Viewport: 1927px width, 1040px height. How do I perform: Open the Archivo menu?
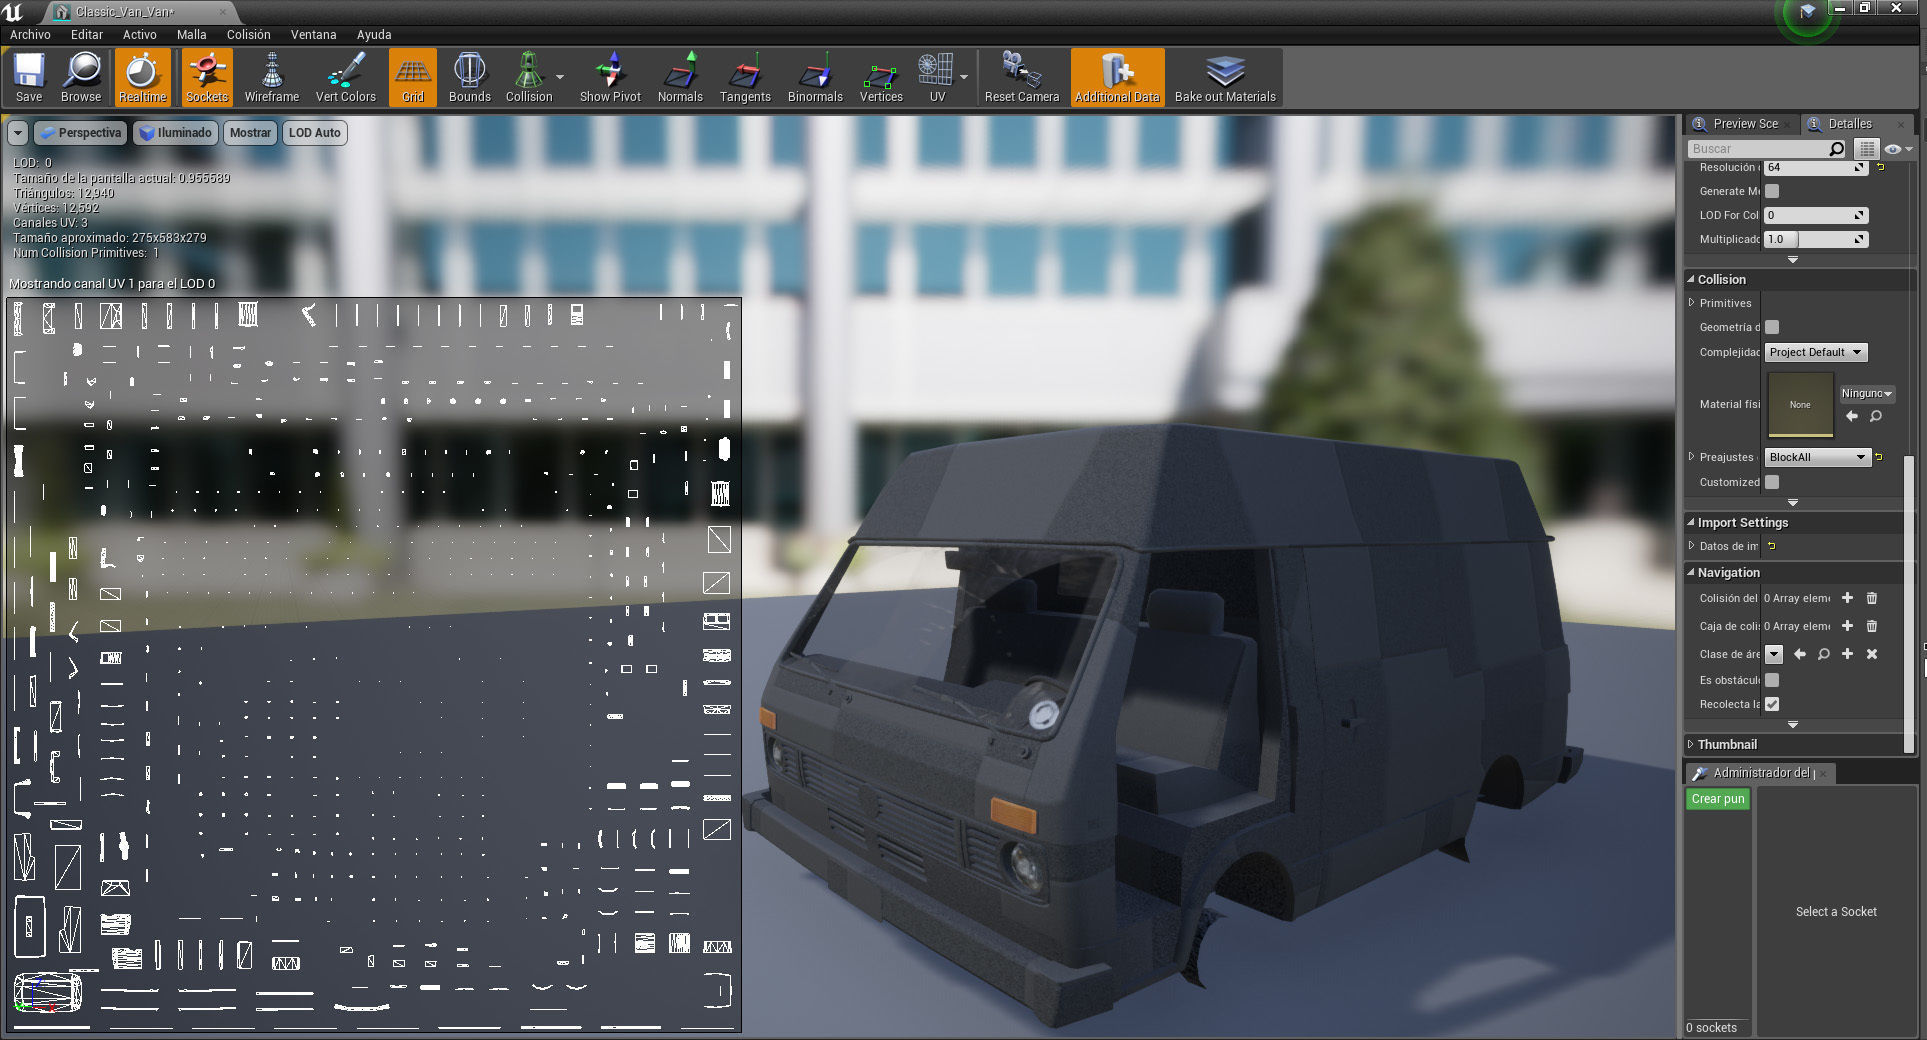[30, 34]
